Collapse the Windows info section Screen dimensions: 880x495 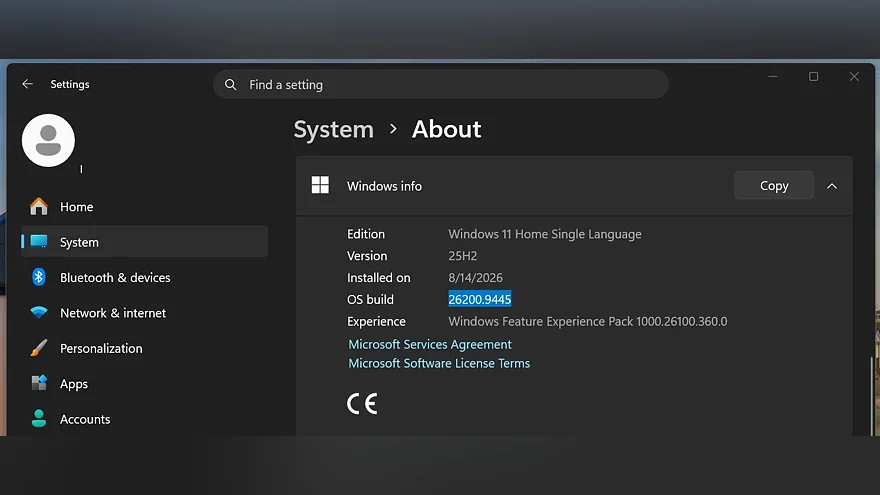tap(832, 186)
